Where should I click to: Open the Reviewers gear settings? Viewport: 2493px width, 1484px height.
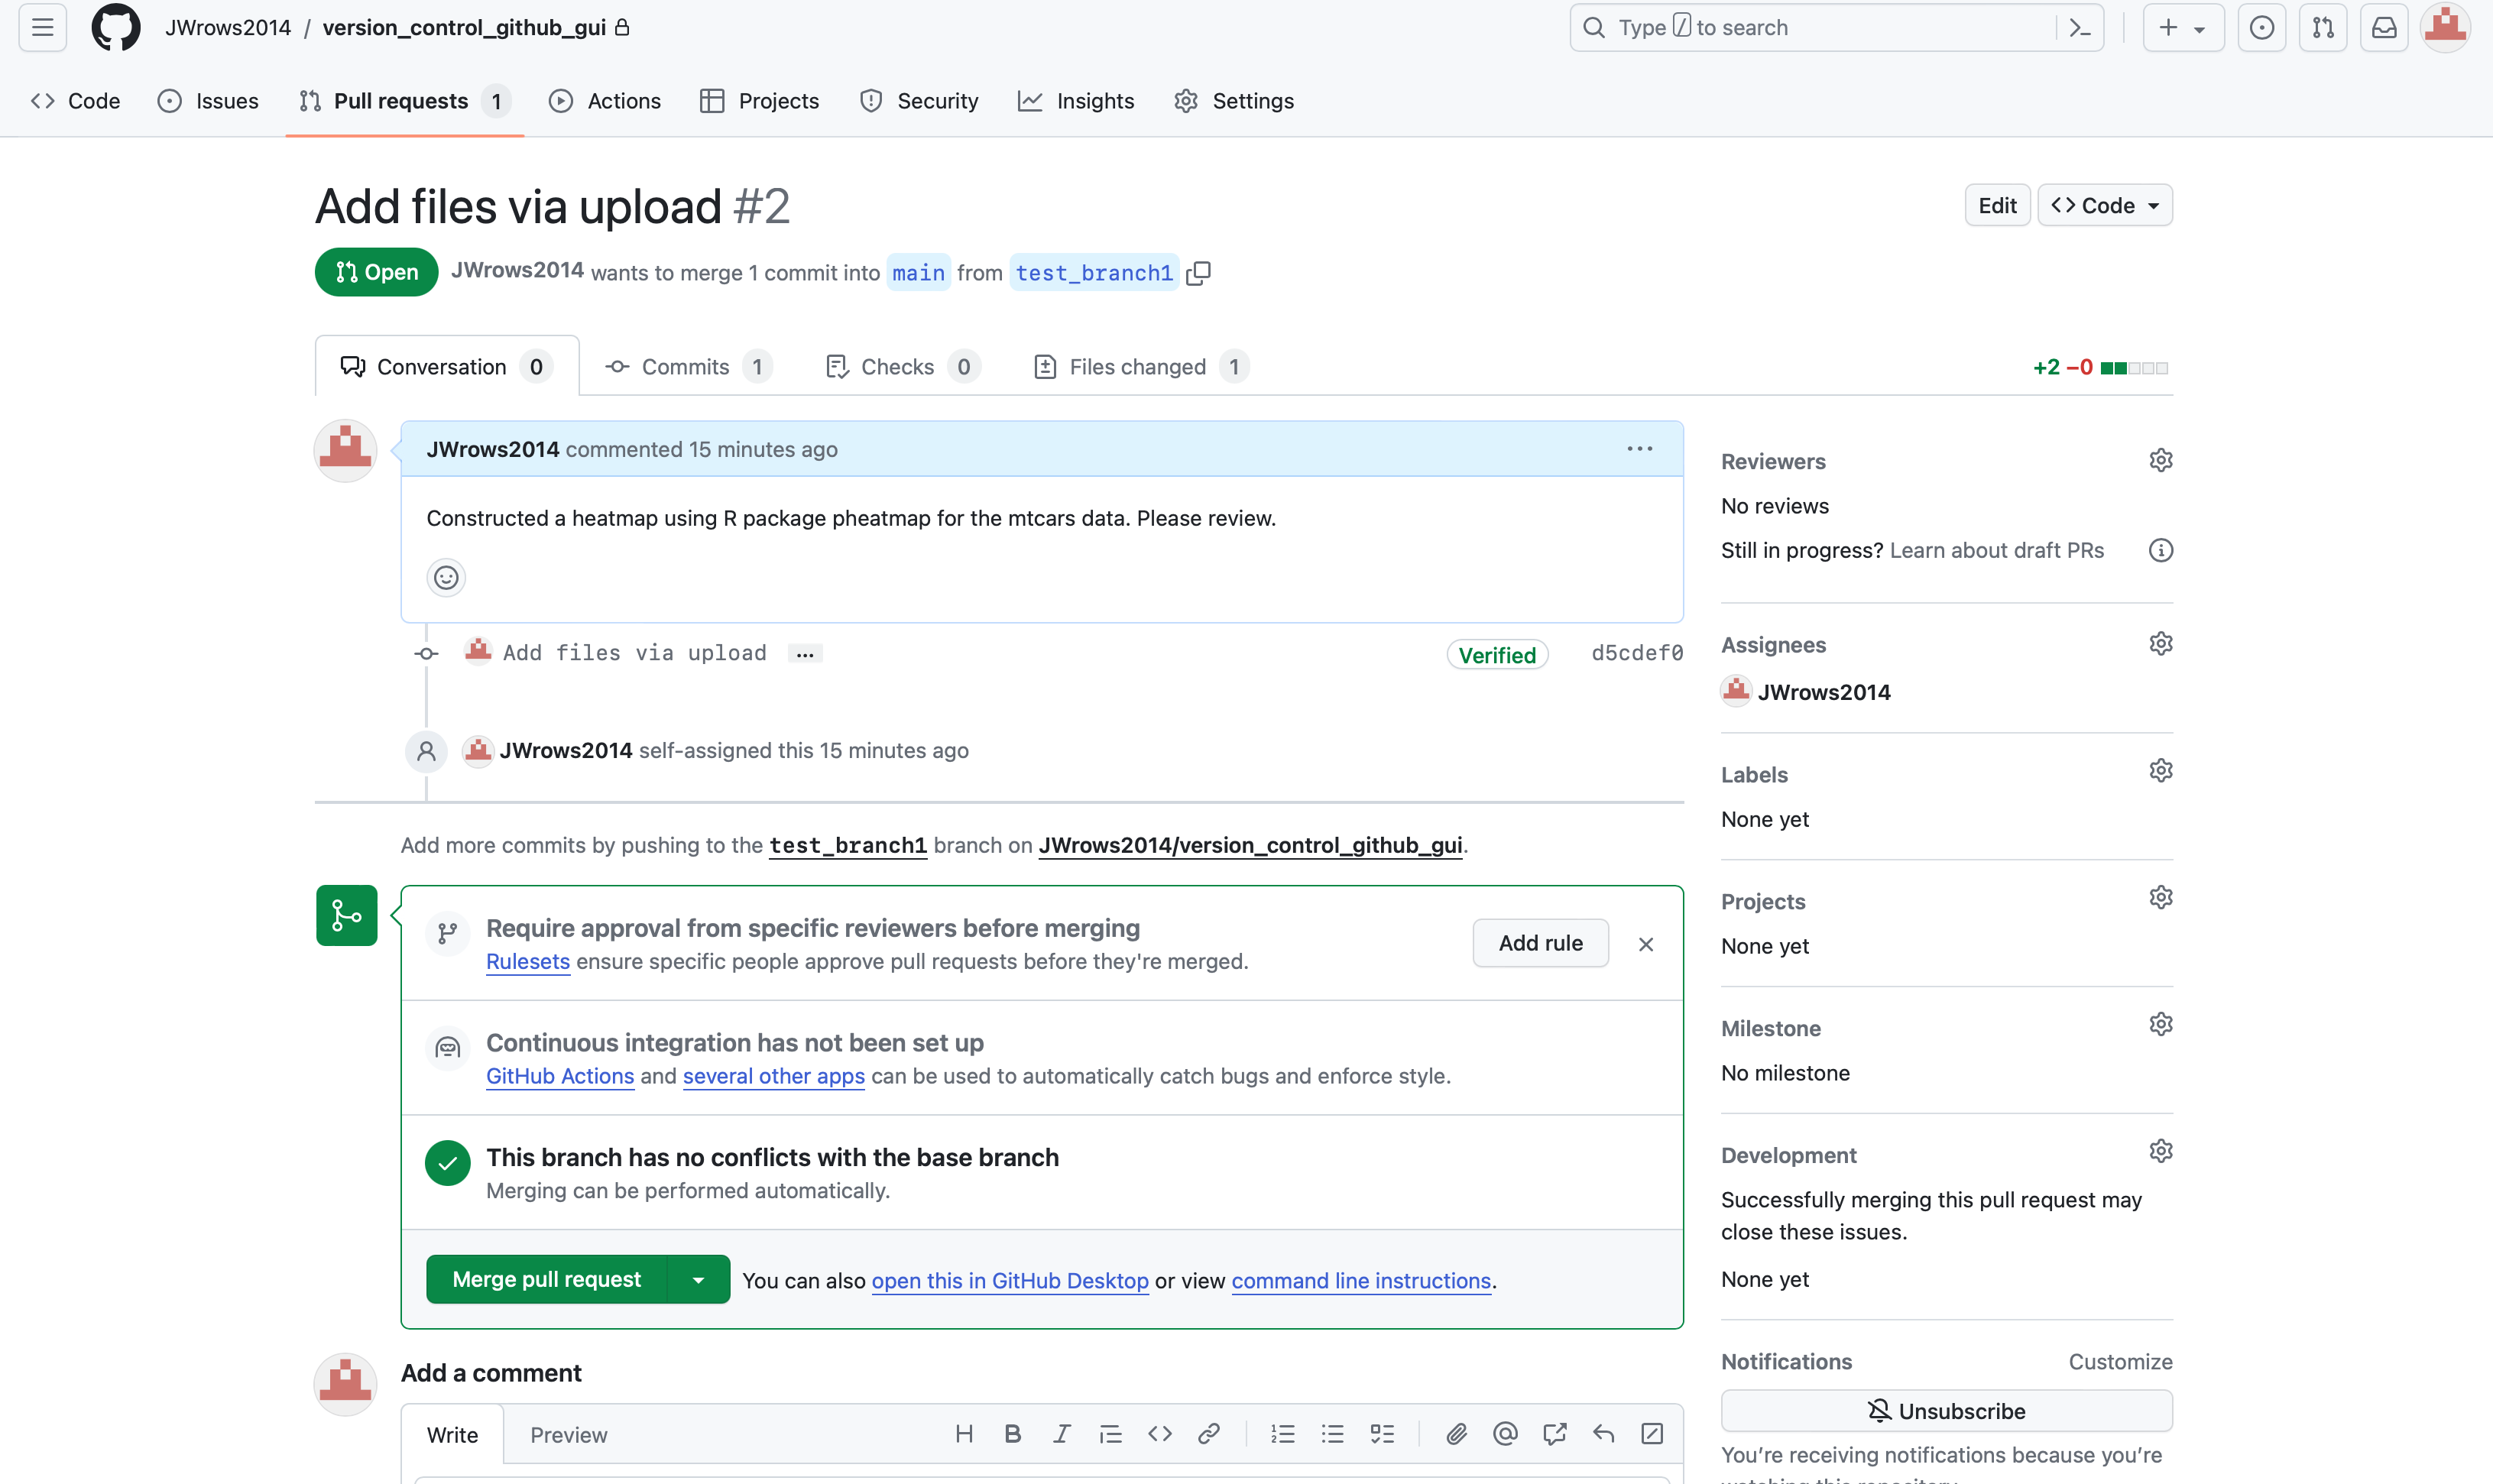[x=2160, y=461]
